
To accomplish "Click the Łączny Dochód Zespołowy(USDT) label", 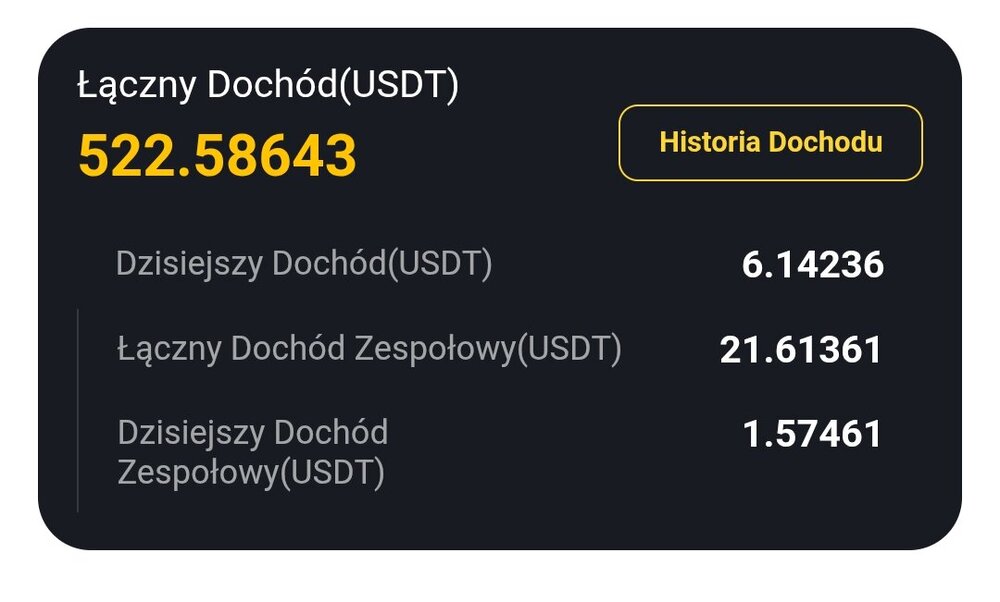I will click(x=369, y=349).
